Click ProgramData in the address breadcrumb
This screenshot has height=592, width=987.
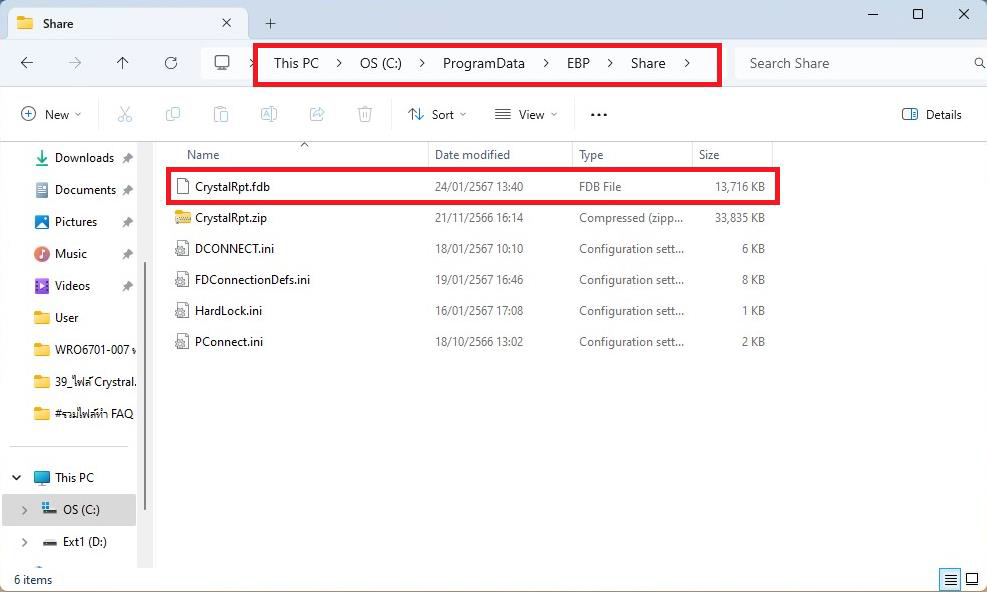point(483,63)
